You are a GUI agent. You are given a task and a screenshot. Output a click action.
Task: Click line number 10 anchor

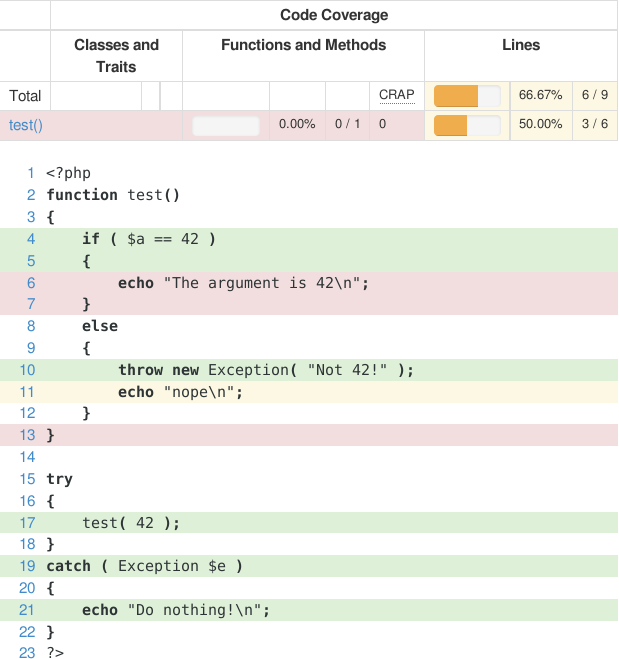(27, 370)
